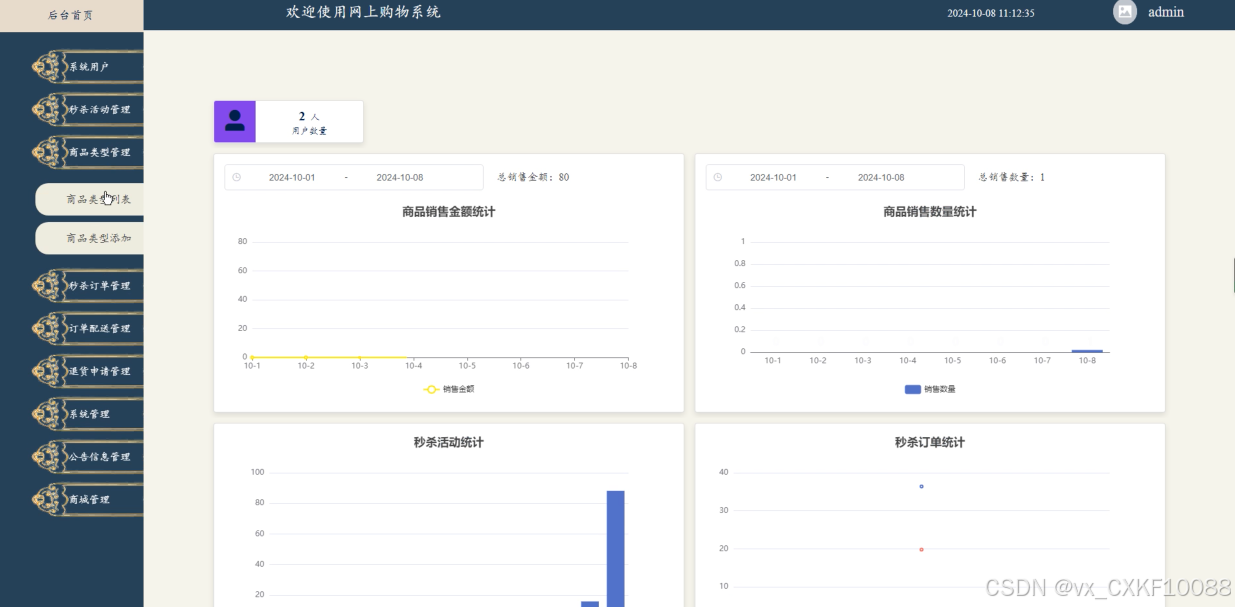The image size is (1235, 607).
Task: Click the admin avatar image icon
Action: pyautogui.click(x=1125, y=12)
